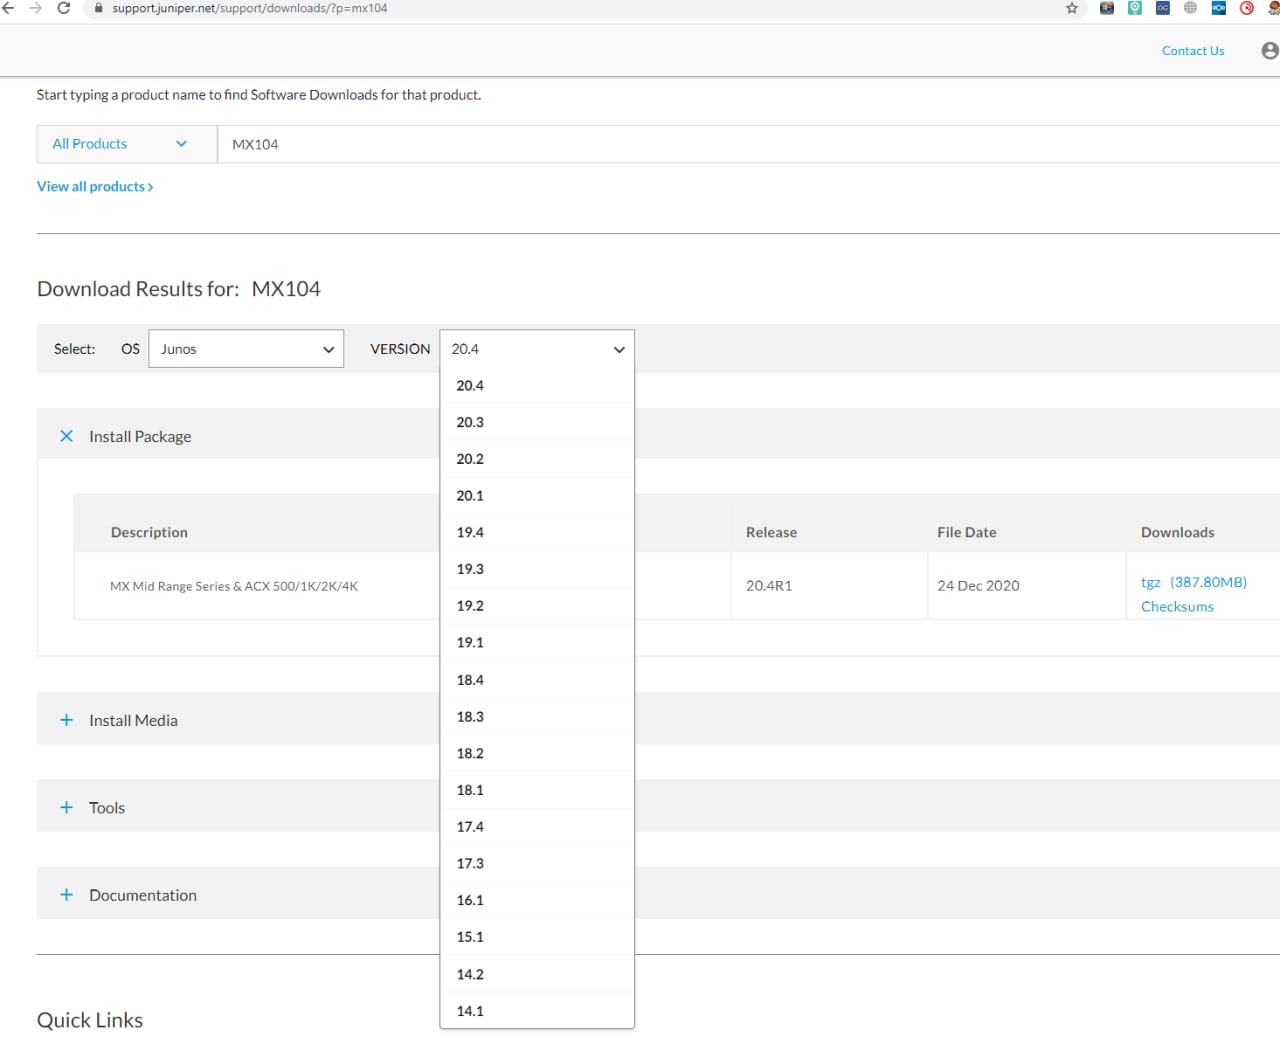This screenshot has width=1280, height=1037.
Task: Click the globe extension icon
Action: [1190, 8]
